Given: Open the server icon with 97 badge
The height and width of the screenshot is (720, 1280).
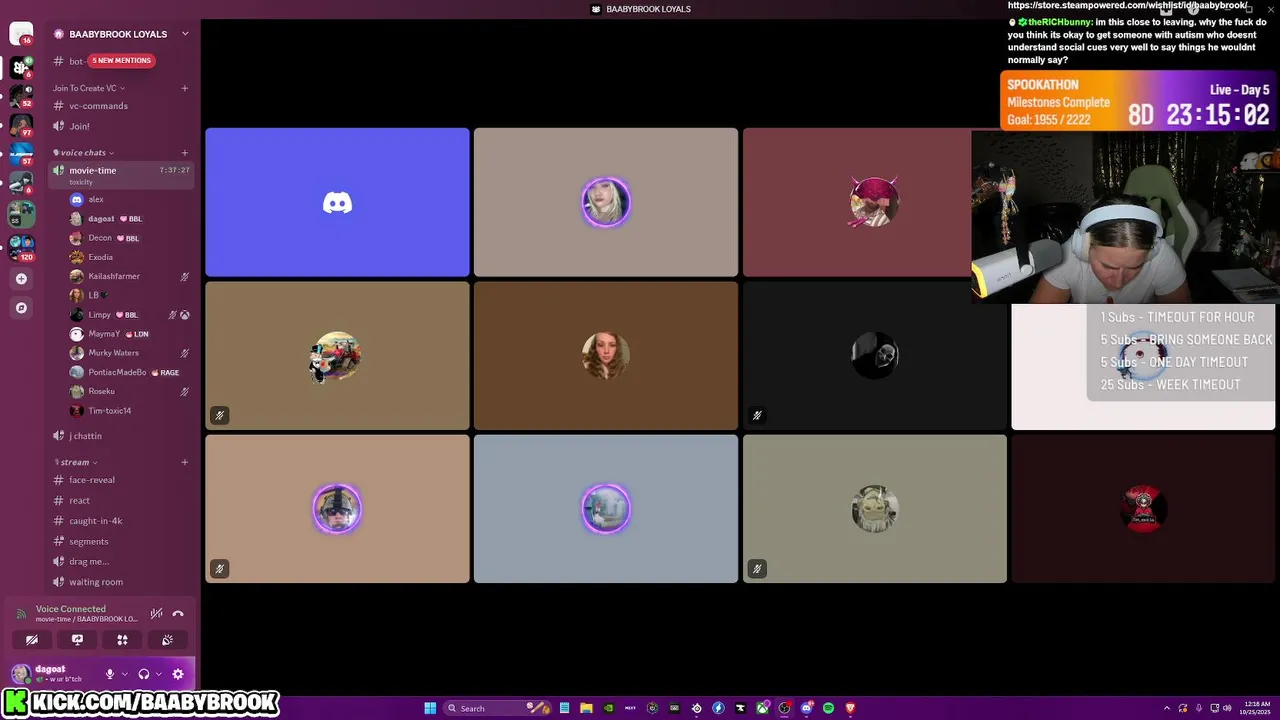Looking at the screenshot, I should pyautogui.click(x=21, y=126).
